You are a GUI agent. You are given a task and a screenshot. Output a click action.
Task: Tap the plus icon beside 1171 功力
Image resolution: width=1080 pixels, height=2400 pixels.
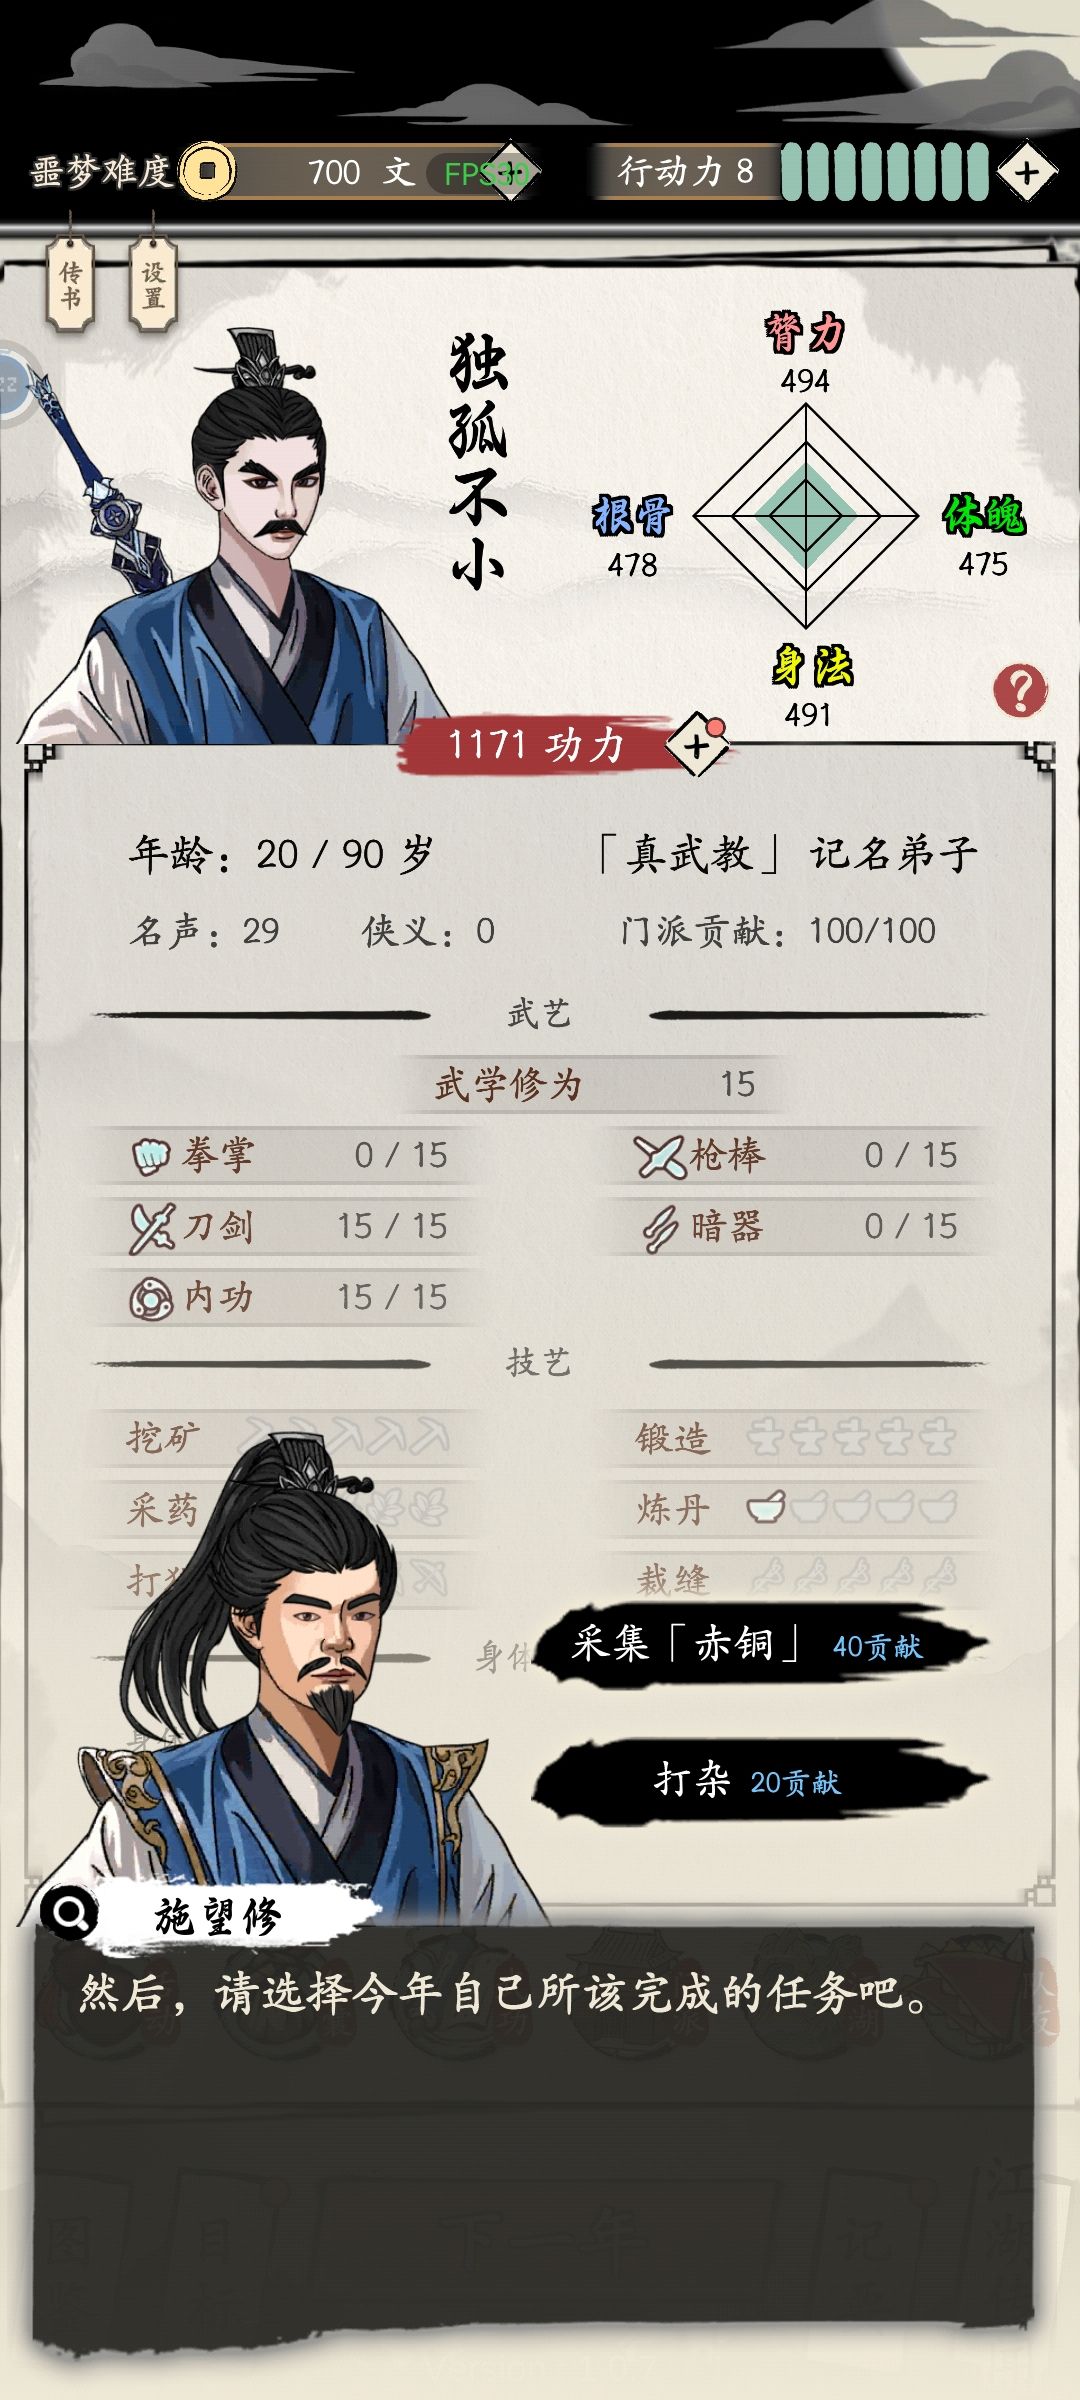tap(698, 745)
